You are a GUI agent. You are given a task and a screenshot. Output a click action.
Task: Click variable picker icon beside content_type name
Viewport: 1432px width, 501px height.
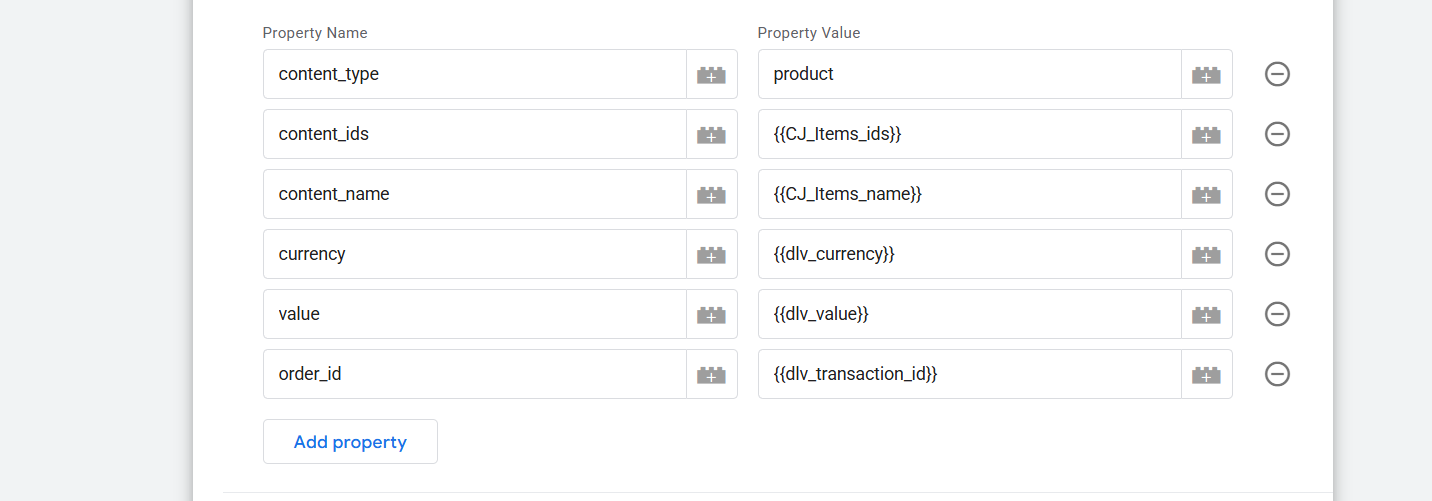coord(711,74)
